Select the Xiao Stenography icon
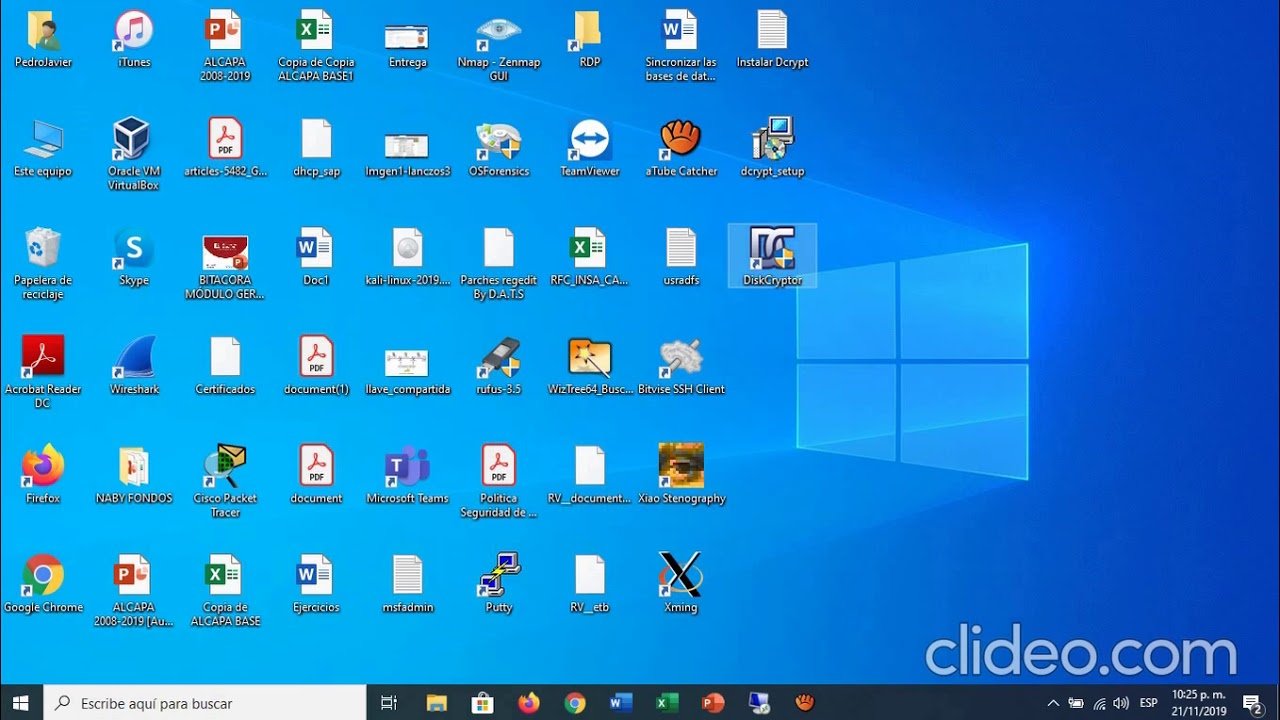The image size is (1280, 720). (681, 475)
